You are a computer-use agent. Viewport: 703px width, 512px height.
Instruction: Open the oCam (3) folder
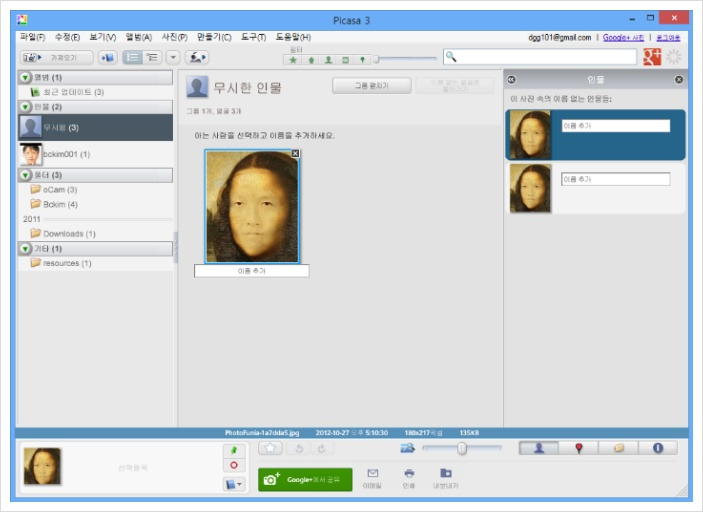tap(95, 190)
